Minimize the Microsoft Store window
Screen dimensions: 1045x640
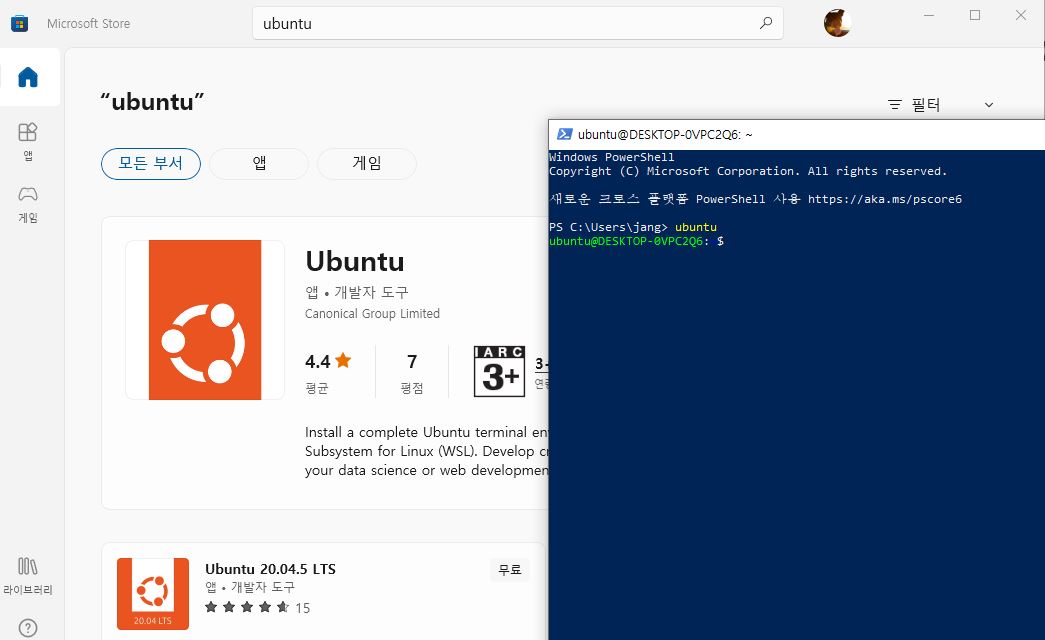coord(929,15)
